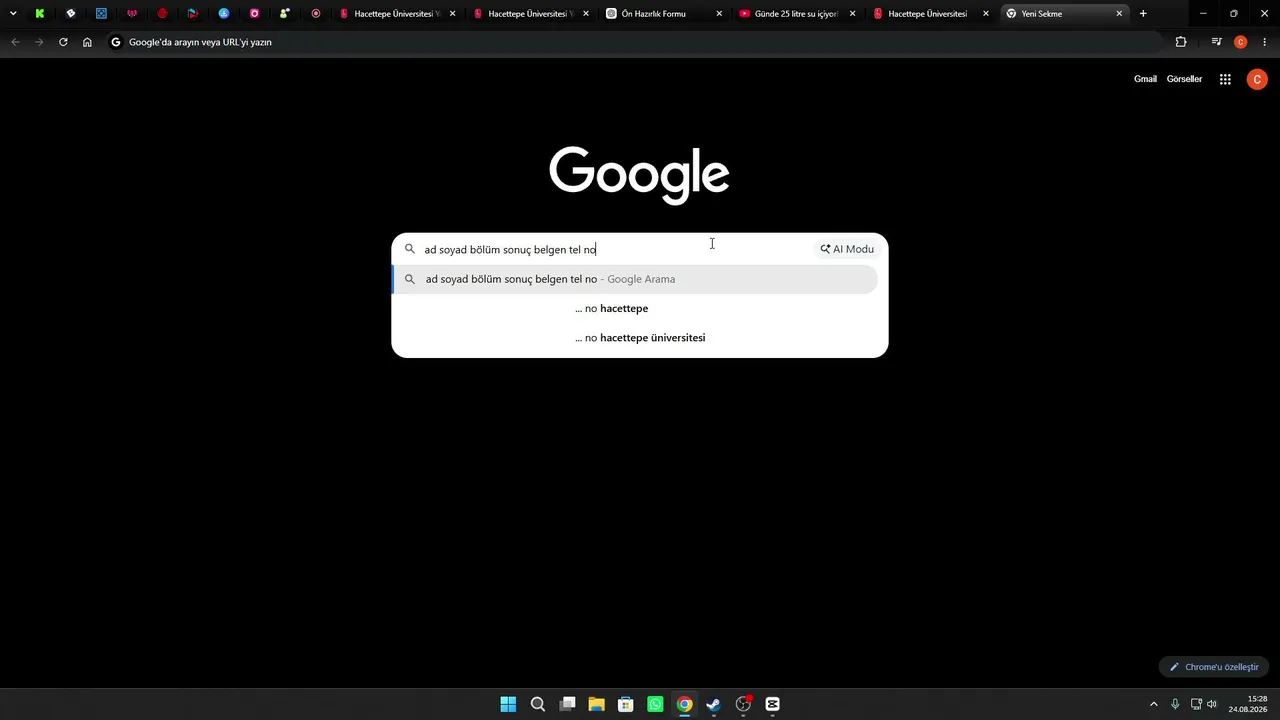Open the Chrome profile avatar in toolbar
Image resolution: width=1280 pixels, height=720 pixels.
point(1241,42)
